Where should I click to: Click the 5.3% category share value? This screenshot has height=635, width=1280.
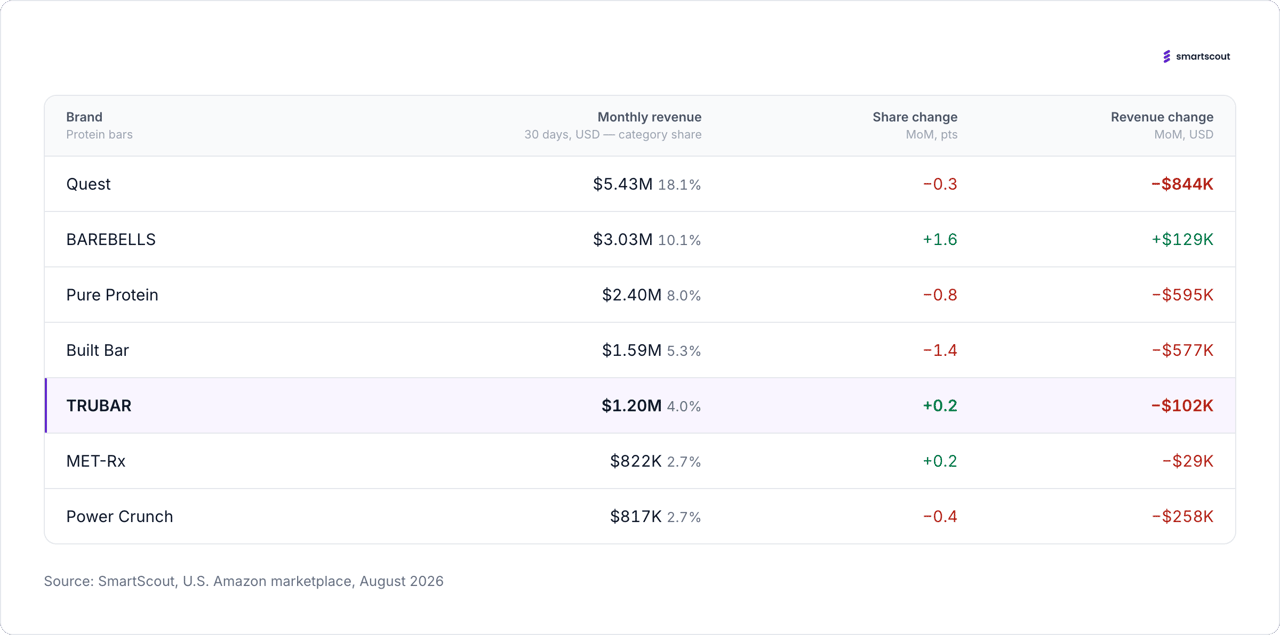click(684, 351)
